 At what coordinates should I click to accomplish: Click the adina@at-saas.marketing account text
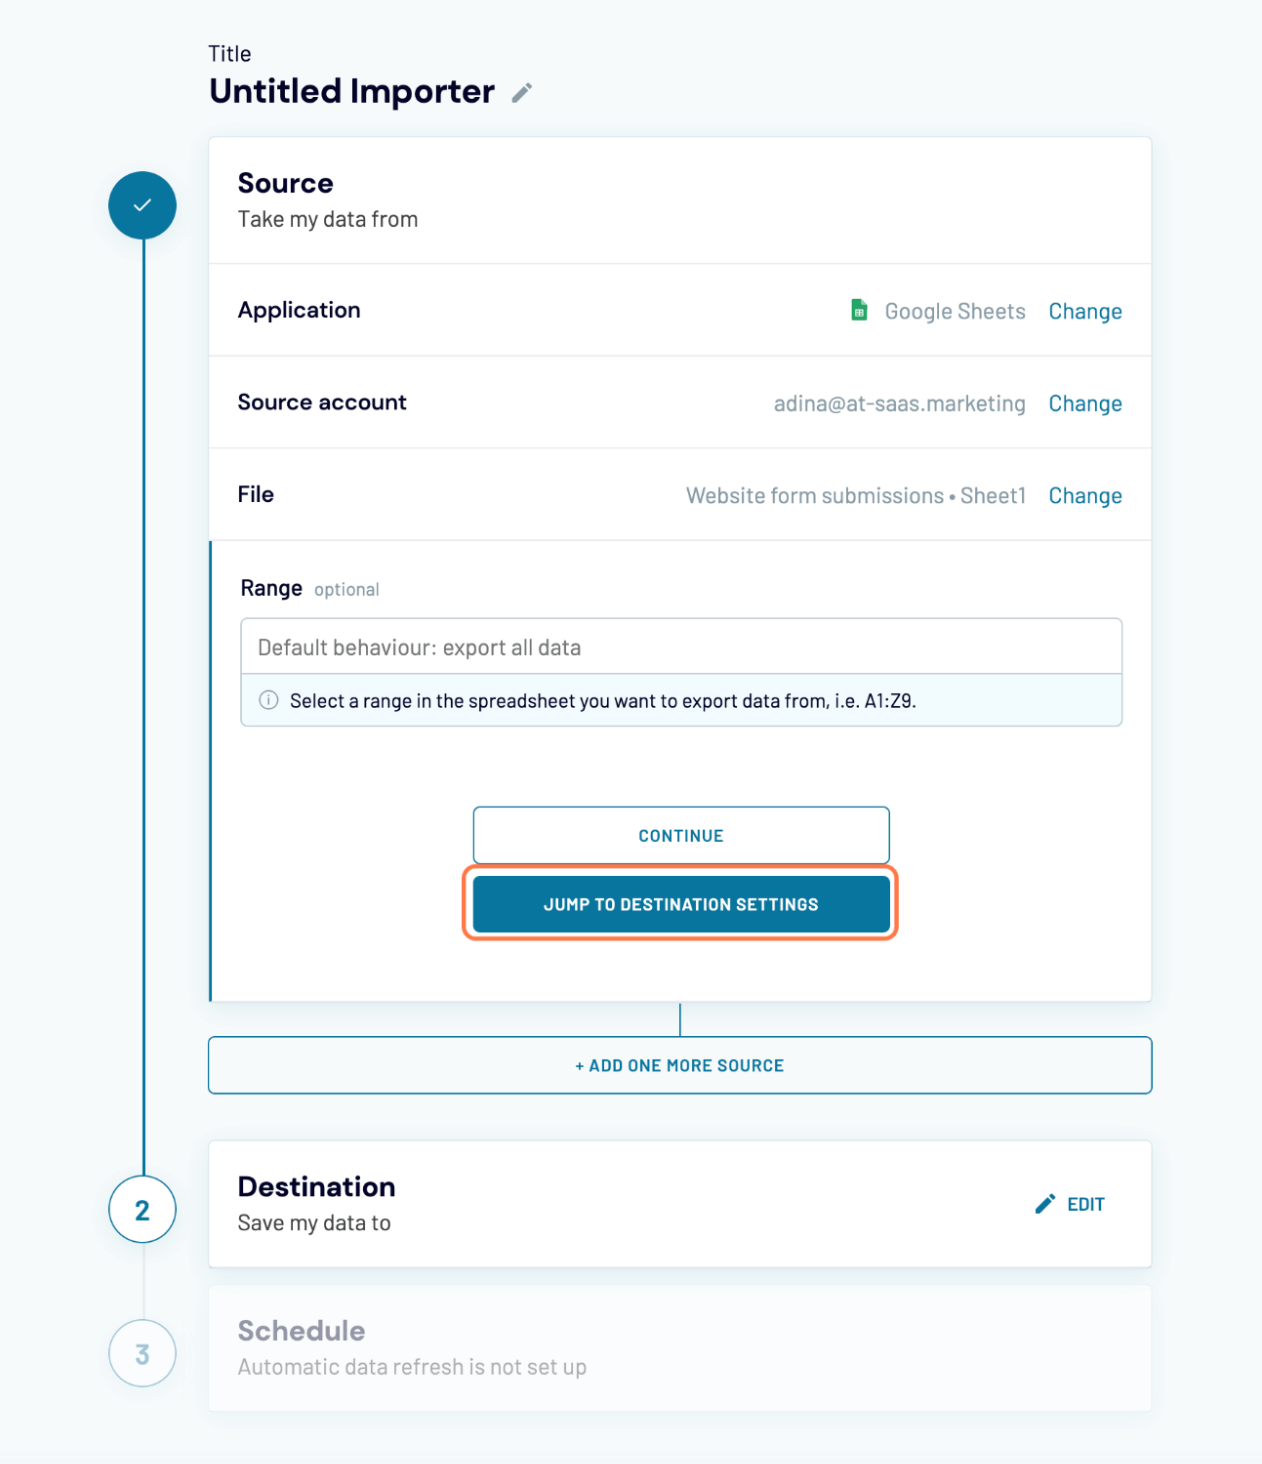[899, 403]
